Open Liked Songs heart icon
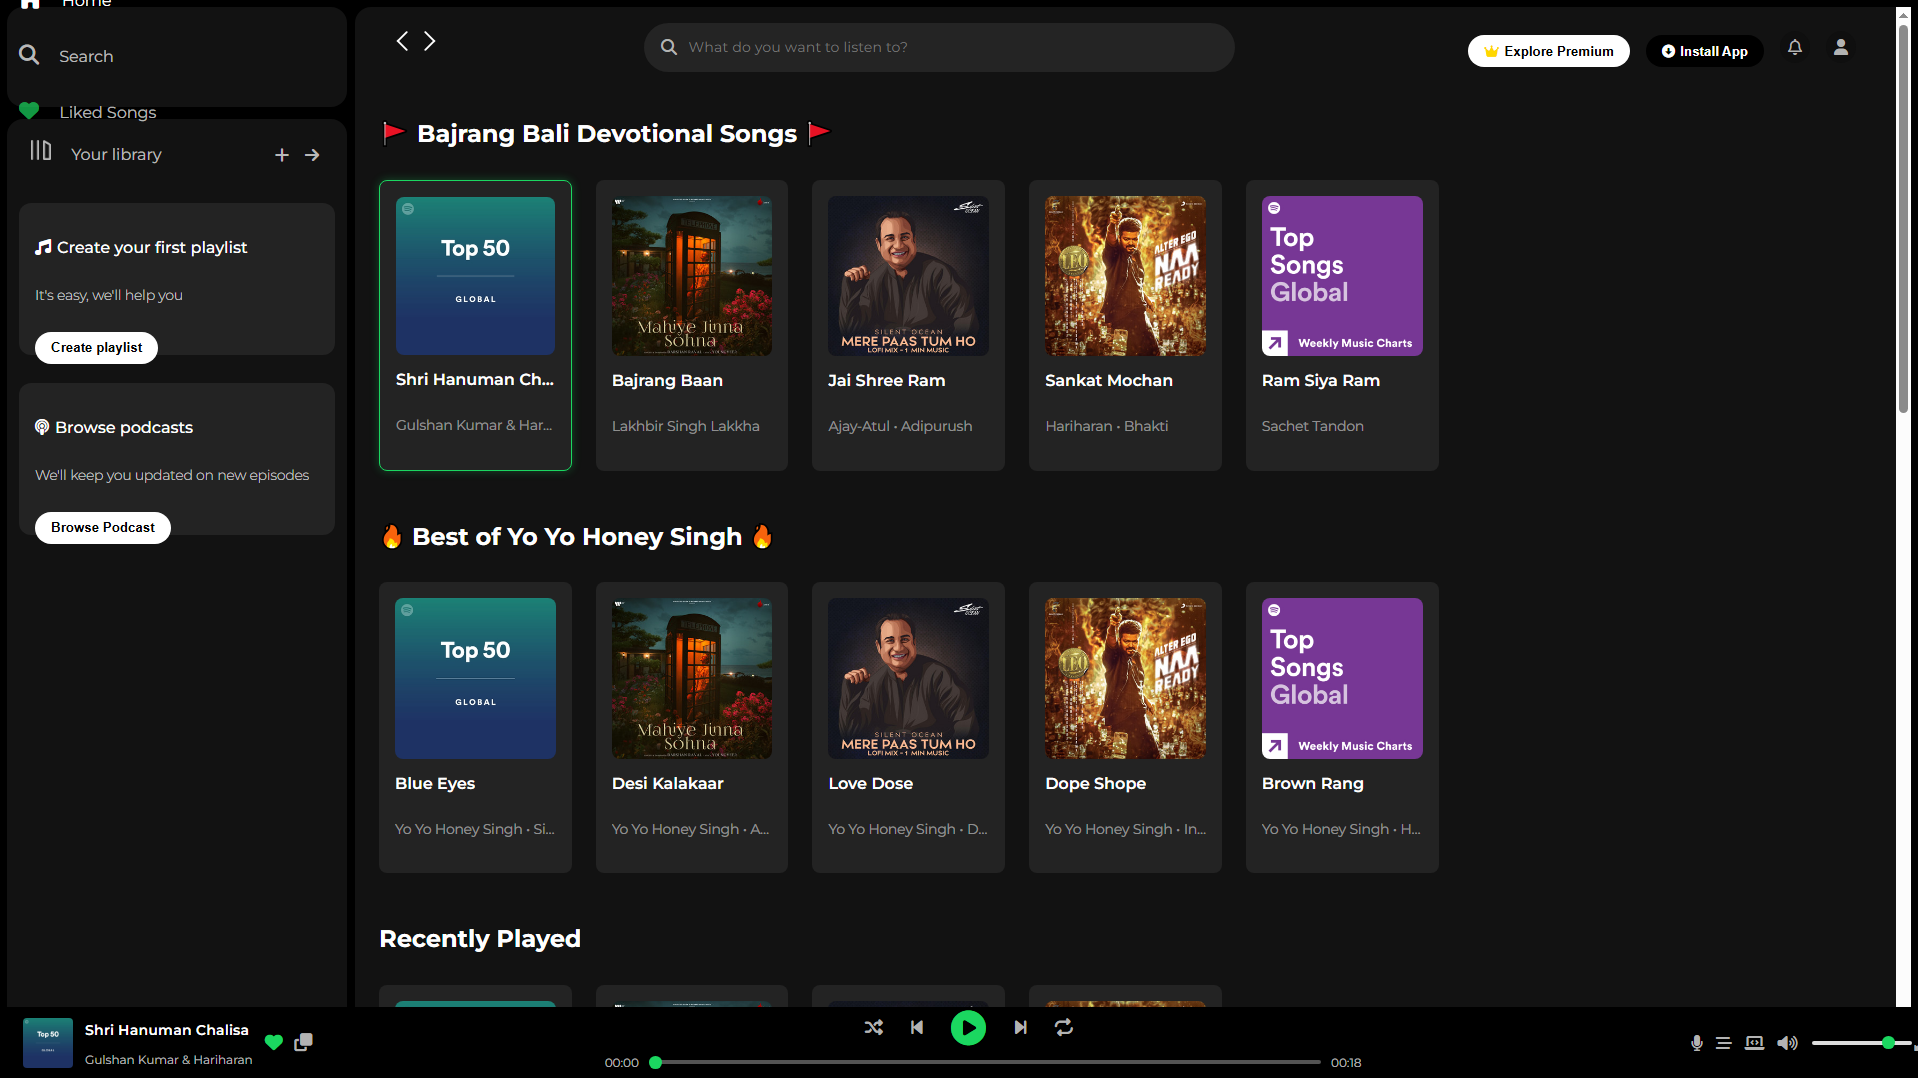 [29, 111]
